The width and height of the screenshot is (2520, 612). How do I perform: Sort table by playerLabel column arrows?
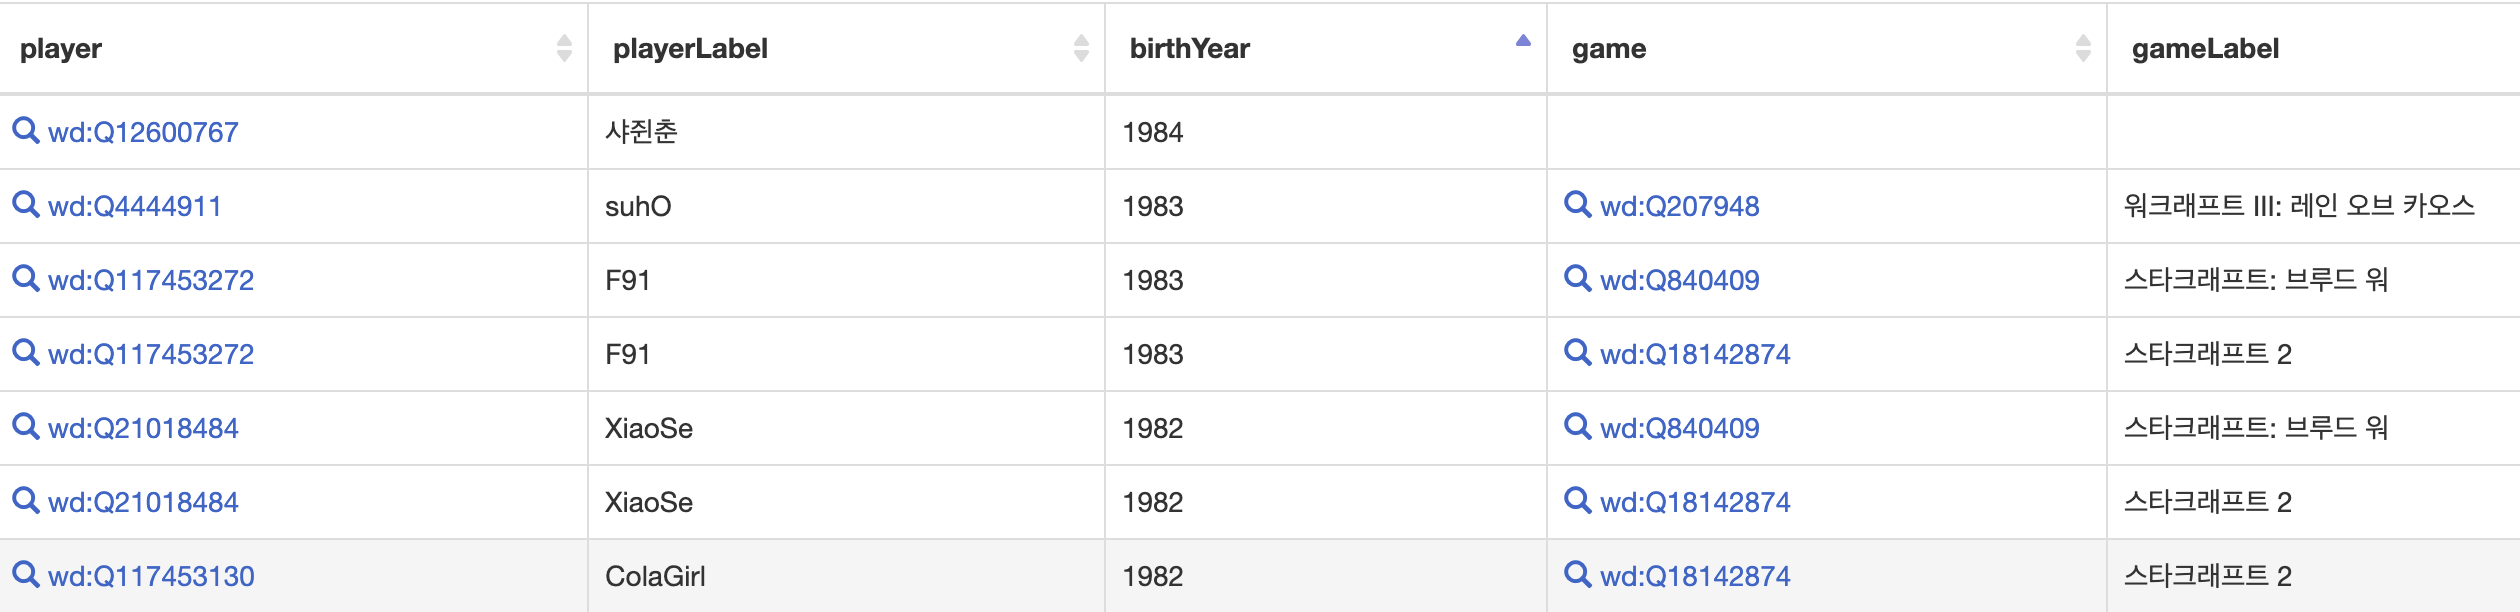pyautogui.click(x=1081, y=48)
